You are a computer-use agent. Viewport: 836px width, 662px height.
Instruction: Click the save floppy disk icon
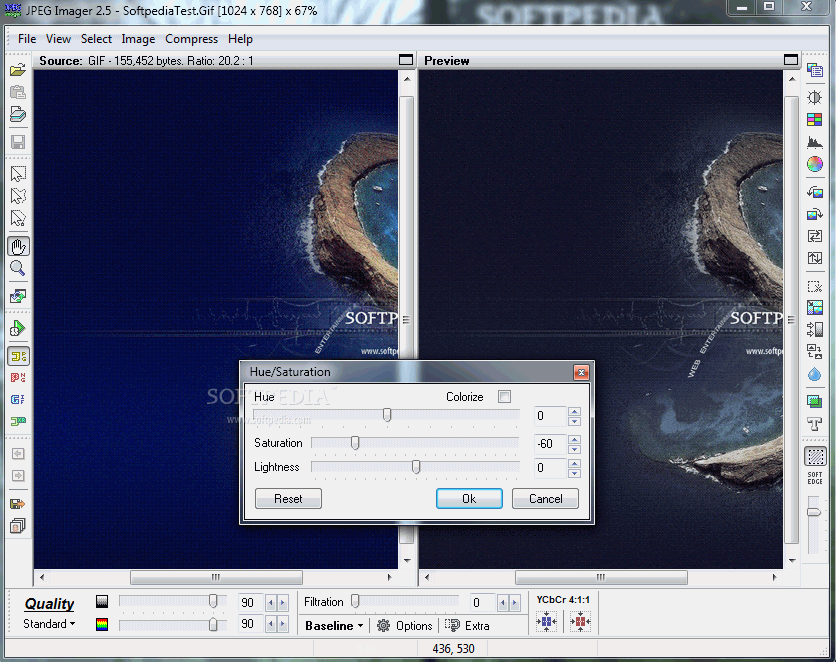coord(18,142)
